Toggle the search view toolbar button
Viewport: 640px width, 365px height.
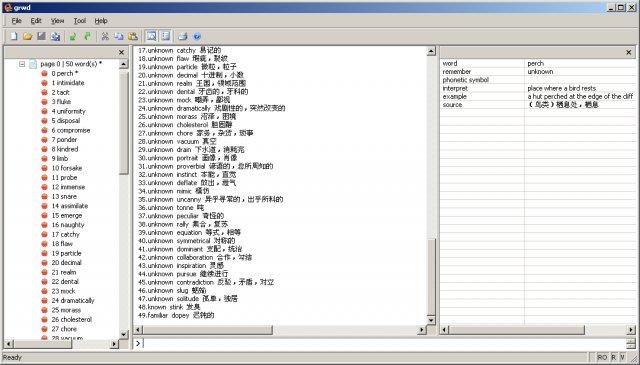tap(151, 36)
